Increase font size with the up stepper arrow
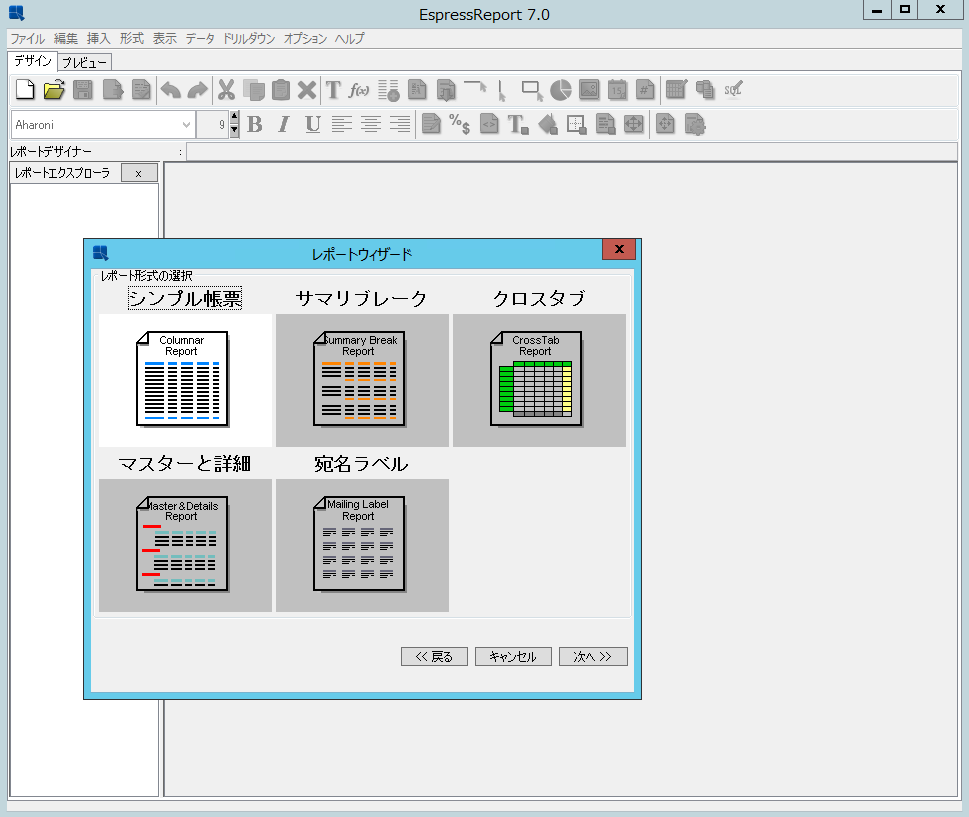Viewport: 969px width, 817px height. [x=234, y=117]
